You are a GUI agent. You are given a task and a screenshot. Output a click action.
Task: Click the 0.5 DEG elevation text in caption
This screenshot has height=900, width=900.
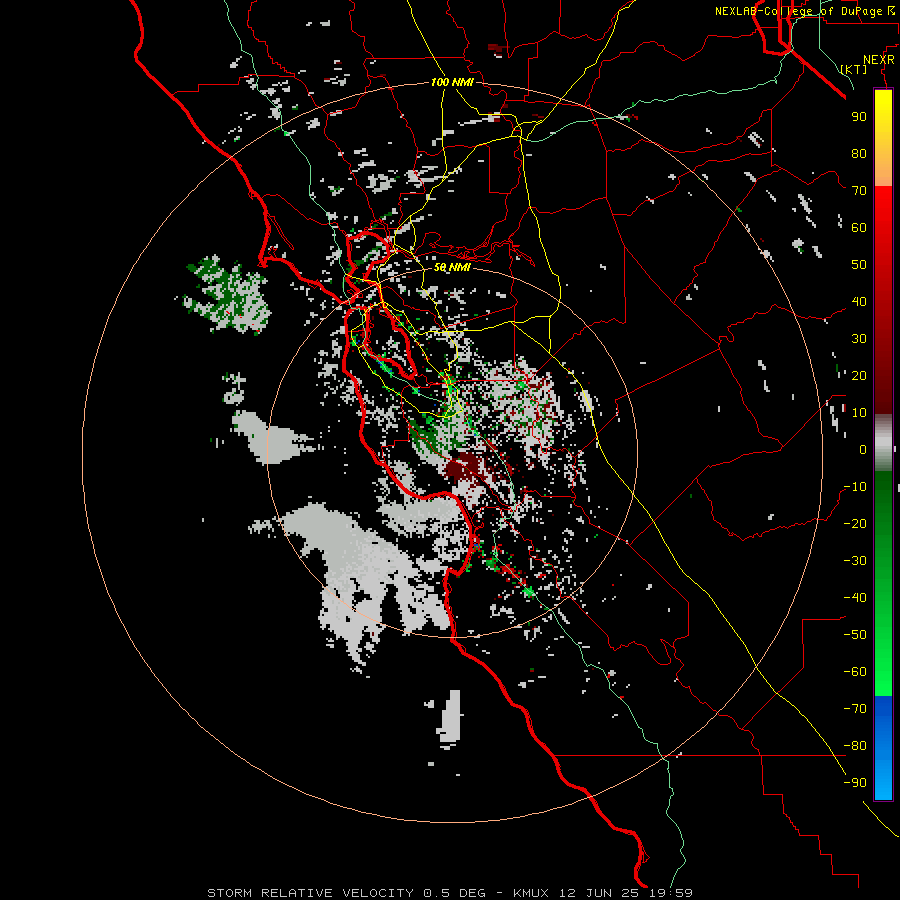click(454, 893)
